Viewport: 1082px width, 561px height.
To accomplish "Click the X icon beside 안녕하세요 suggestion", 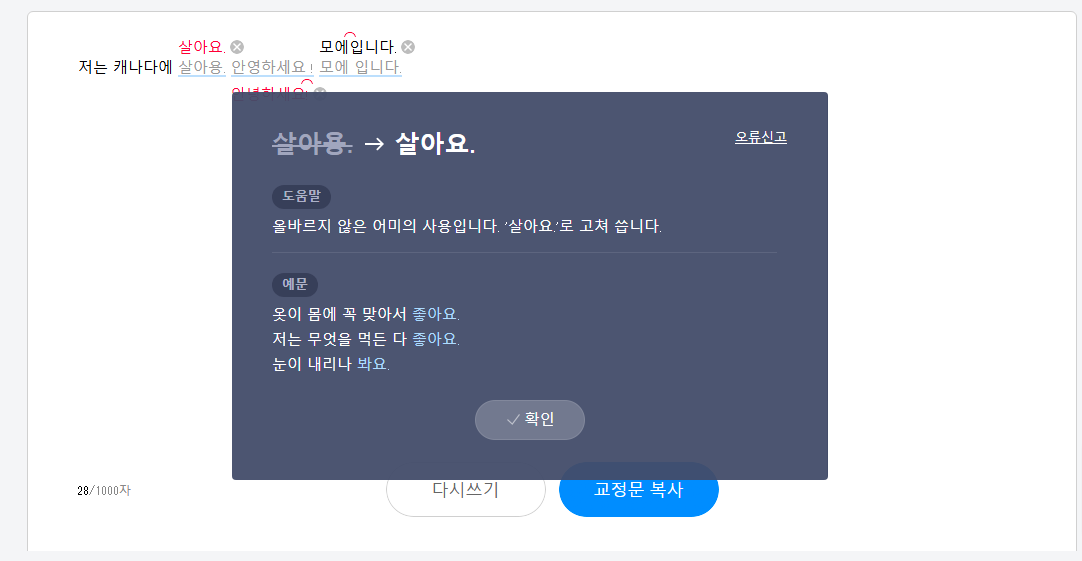I will click(x=320, y=92).
